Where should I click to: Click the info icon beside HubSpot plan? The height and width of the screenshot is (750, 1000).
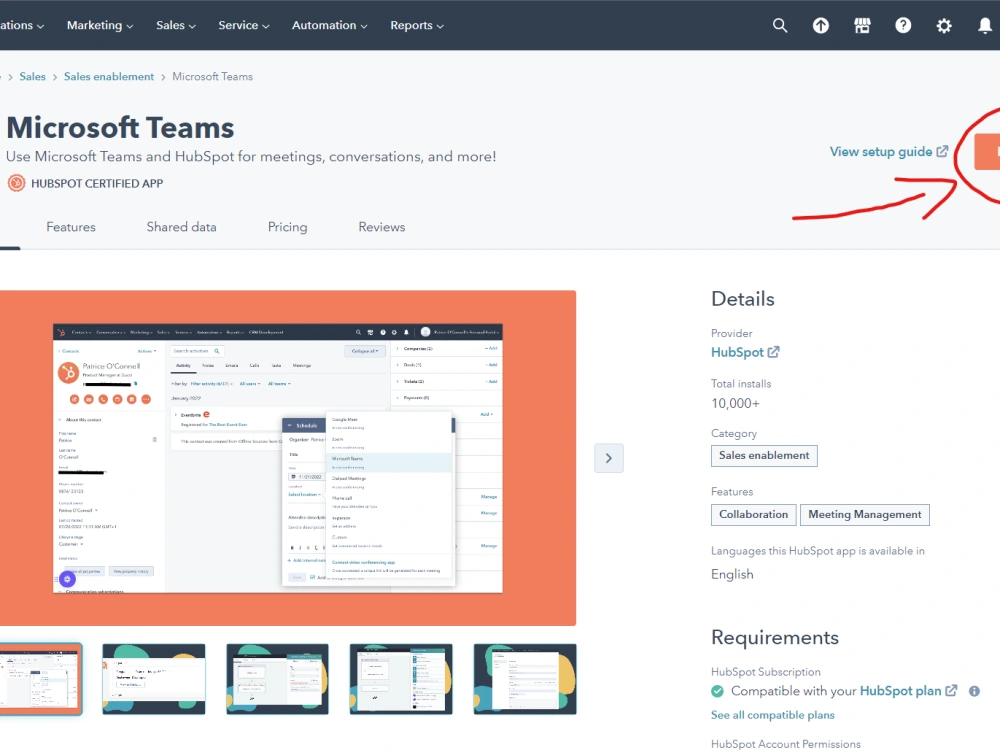tap(974, 691)
